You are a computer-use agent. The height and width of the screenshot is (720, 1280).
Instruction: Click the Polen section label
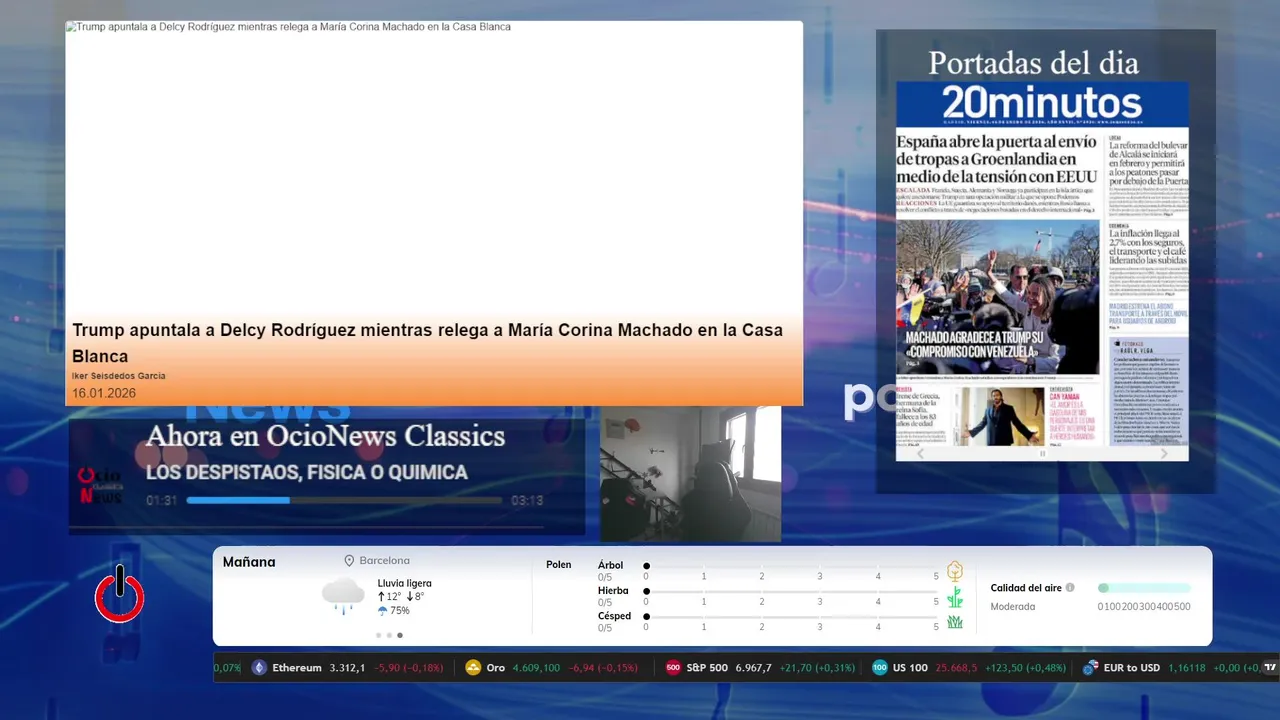pos(559,565)
